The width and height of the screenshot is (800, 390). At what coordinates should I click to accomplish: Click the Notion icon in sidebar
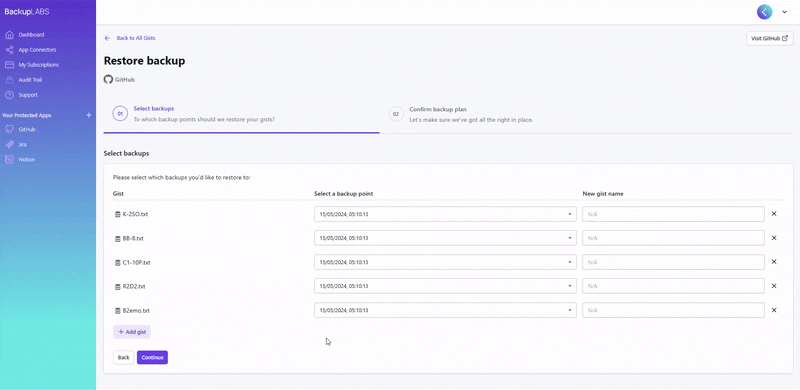point(9,159)
